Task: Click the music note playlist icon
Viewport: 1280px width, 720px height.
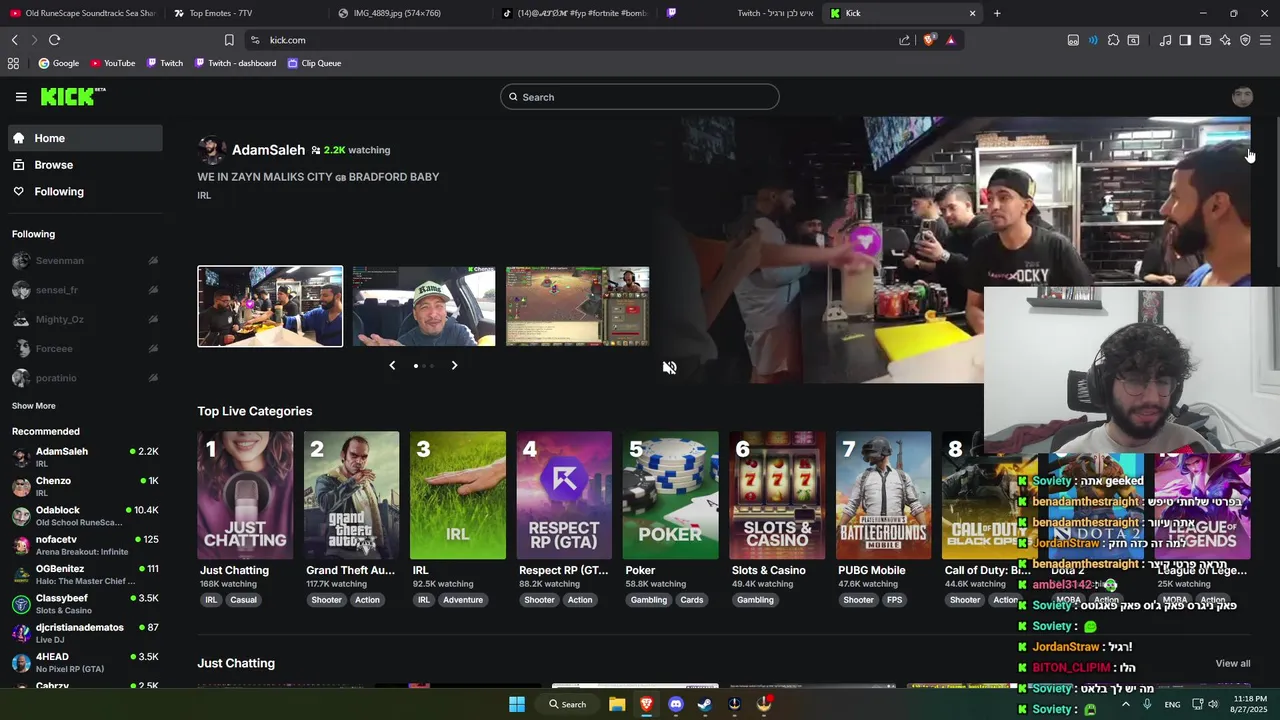Action: click(x=1165, y=40)
